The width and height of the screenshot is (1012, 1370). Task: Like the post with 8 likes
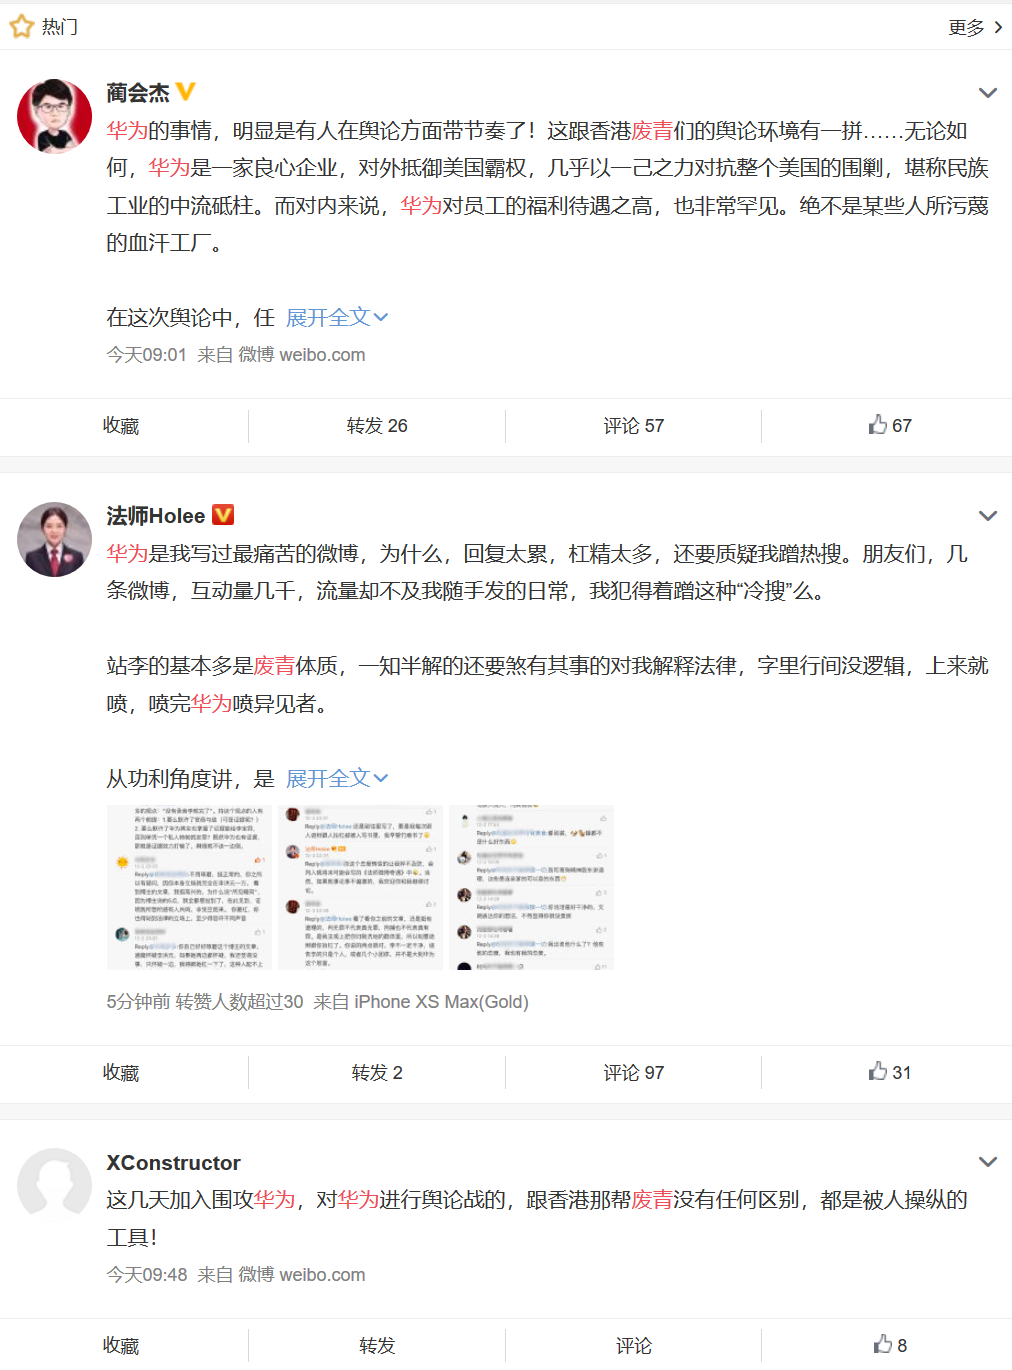(x=890, y=1345)
